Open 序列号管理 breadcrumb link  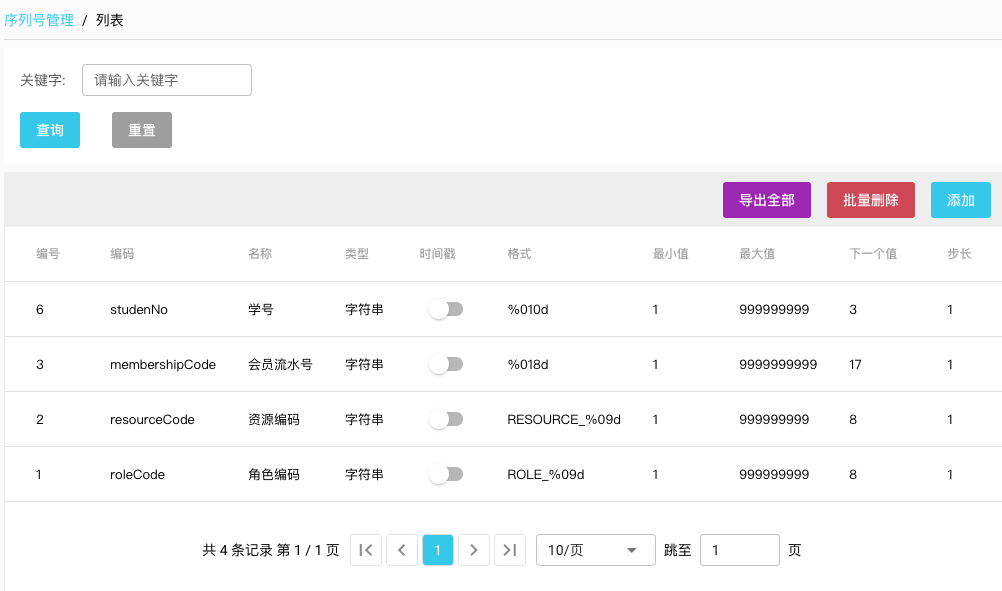pyautogui.click(x=39, y=20)
